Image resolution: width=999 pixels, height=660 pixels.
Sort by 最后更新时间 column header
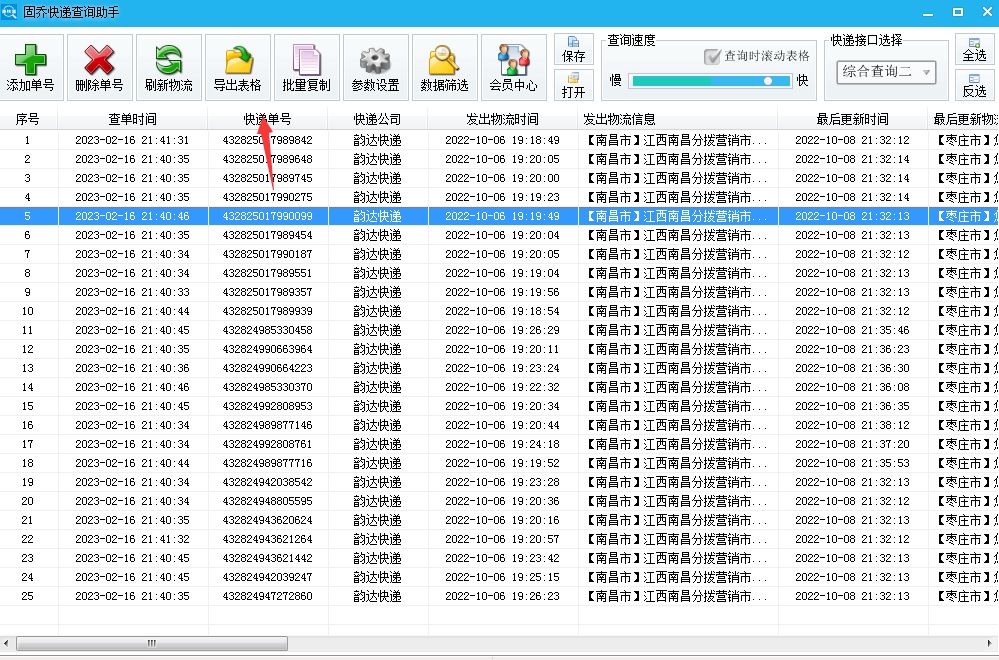tap(852, 119)
